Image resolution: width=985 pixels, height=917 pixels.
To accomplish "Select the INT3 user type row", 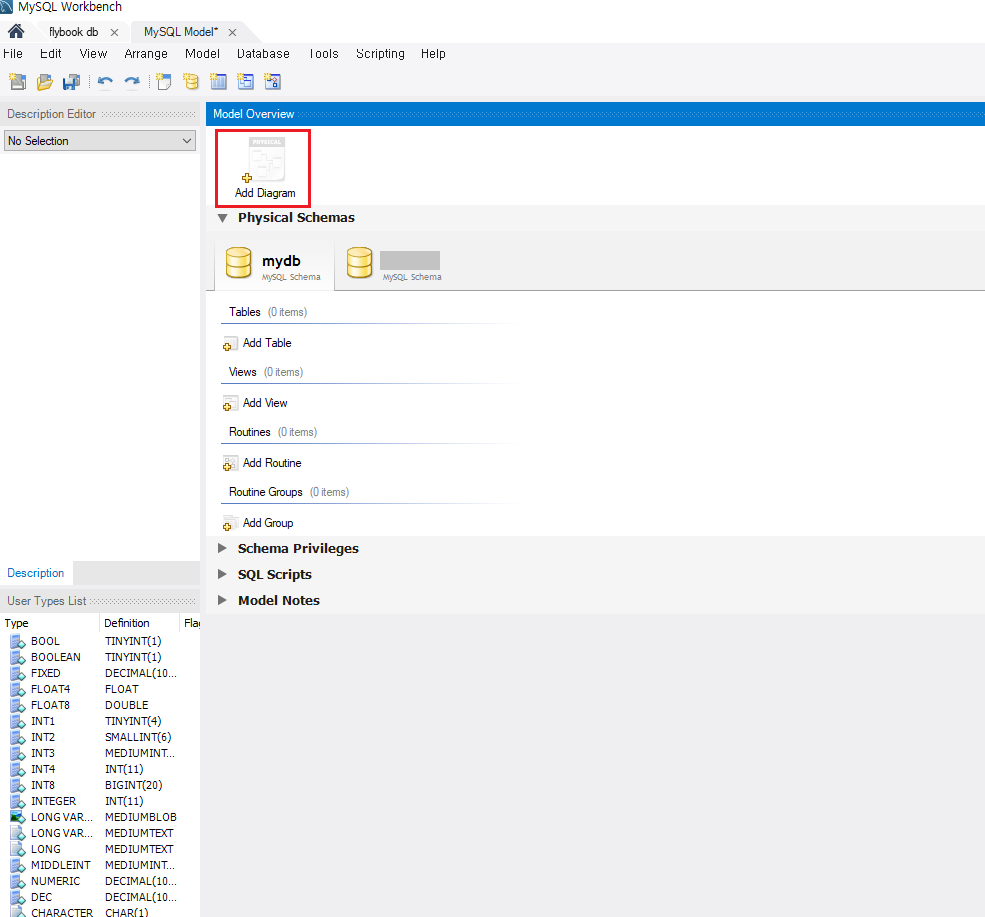I will tap(101, 753).
